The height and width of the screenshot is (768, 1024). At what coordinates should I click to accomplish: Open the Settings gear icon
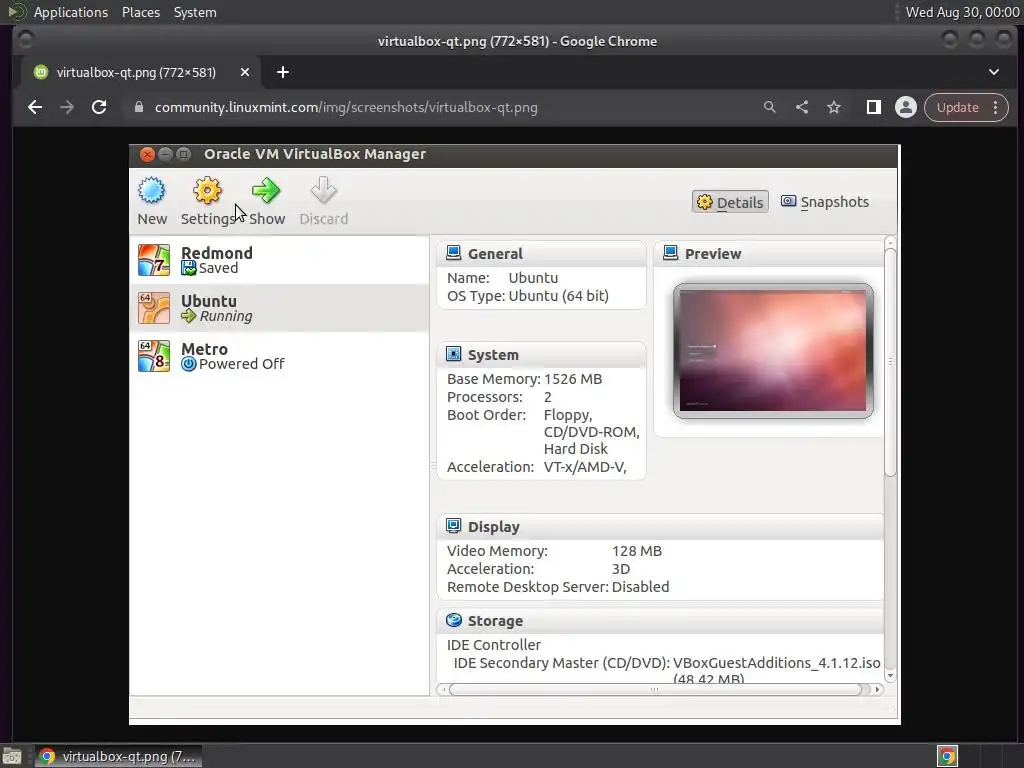click(x=208, y=191)
